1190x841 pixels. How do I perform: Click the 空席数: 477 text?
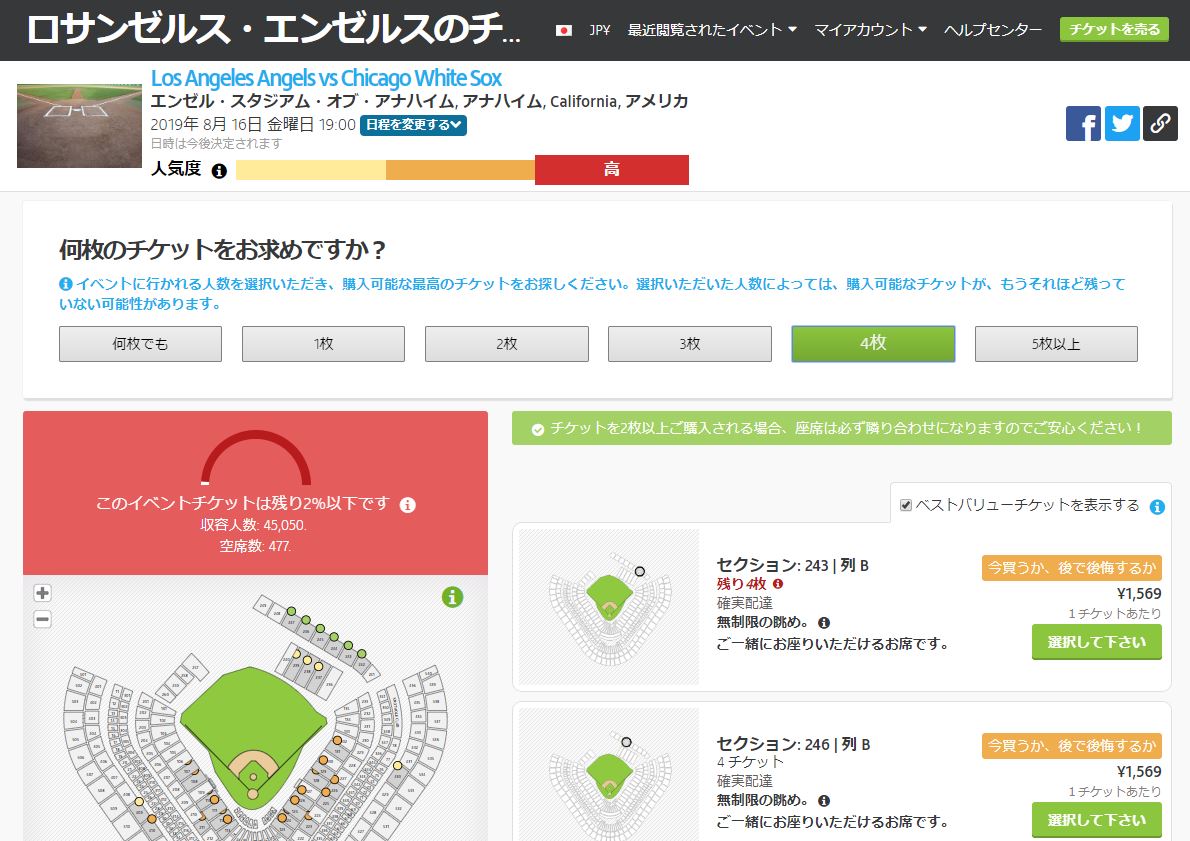tap(255, 546)
